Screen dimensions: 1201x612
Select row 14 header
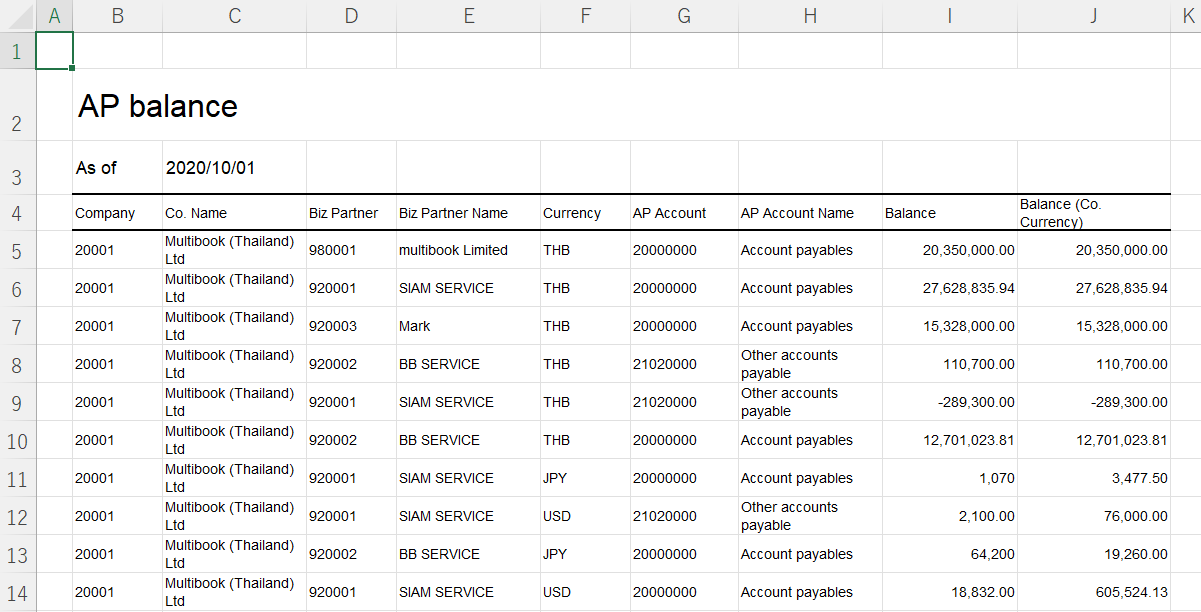17,592
